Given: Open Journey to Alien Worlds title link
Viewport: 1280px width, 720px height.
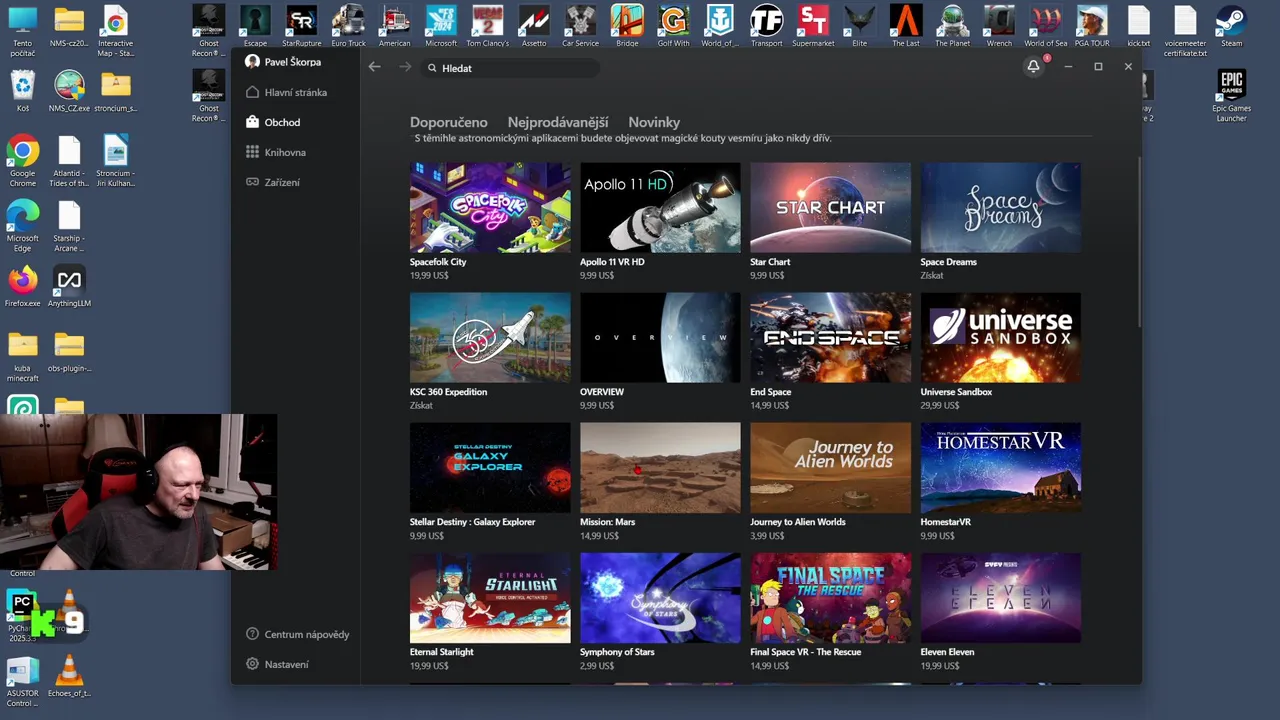Looking at the screenshot, I should (798, 522).
